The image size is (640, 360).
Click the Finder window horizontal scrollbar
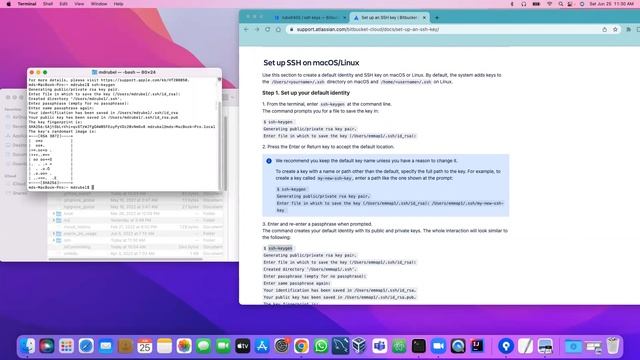[125, 259]
